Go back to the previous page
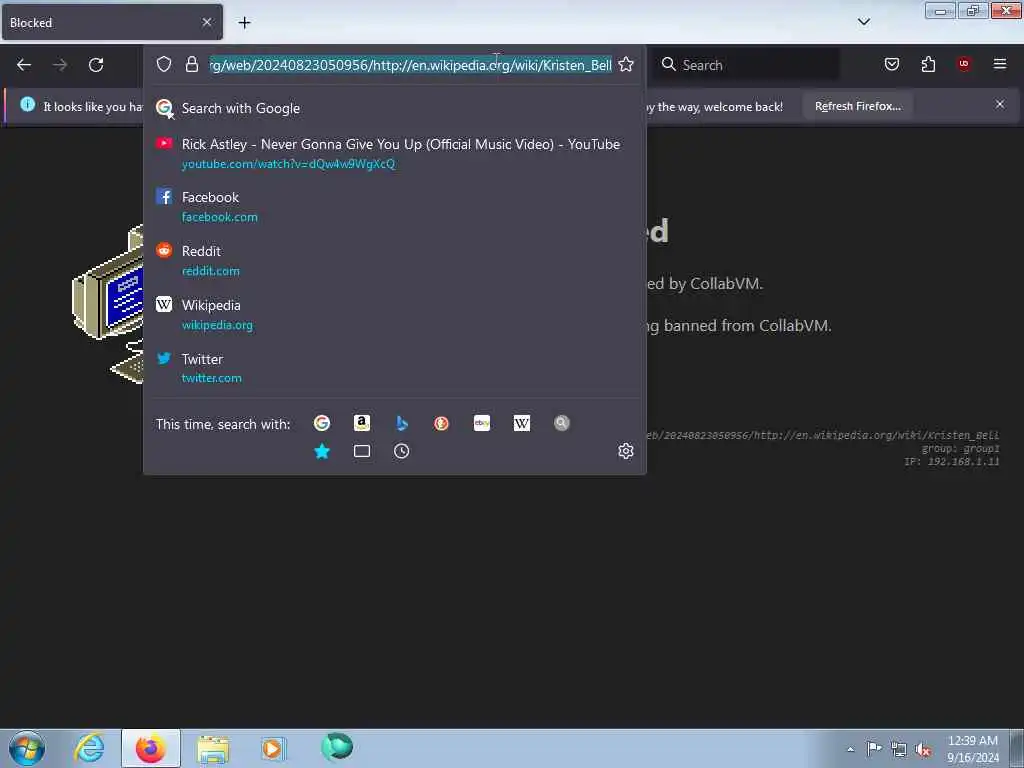Screen dimensions: 1024x768 coord(24,65)
